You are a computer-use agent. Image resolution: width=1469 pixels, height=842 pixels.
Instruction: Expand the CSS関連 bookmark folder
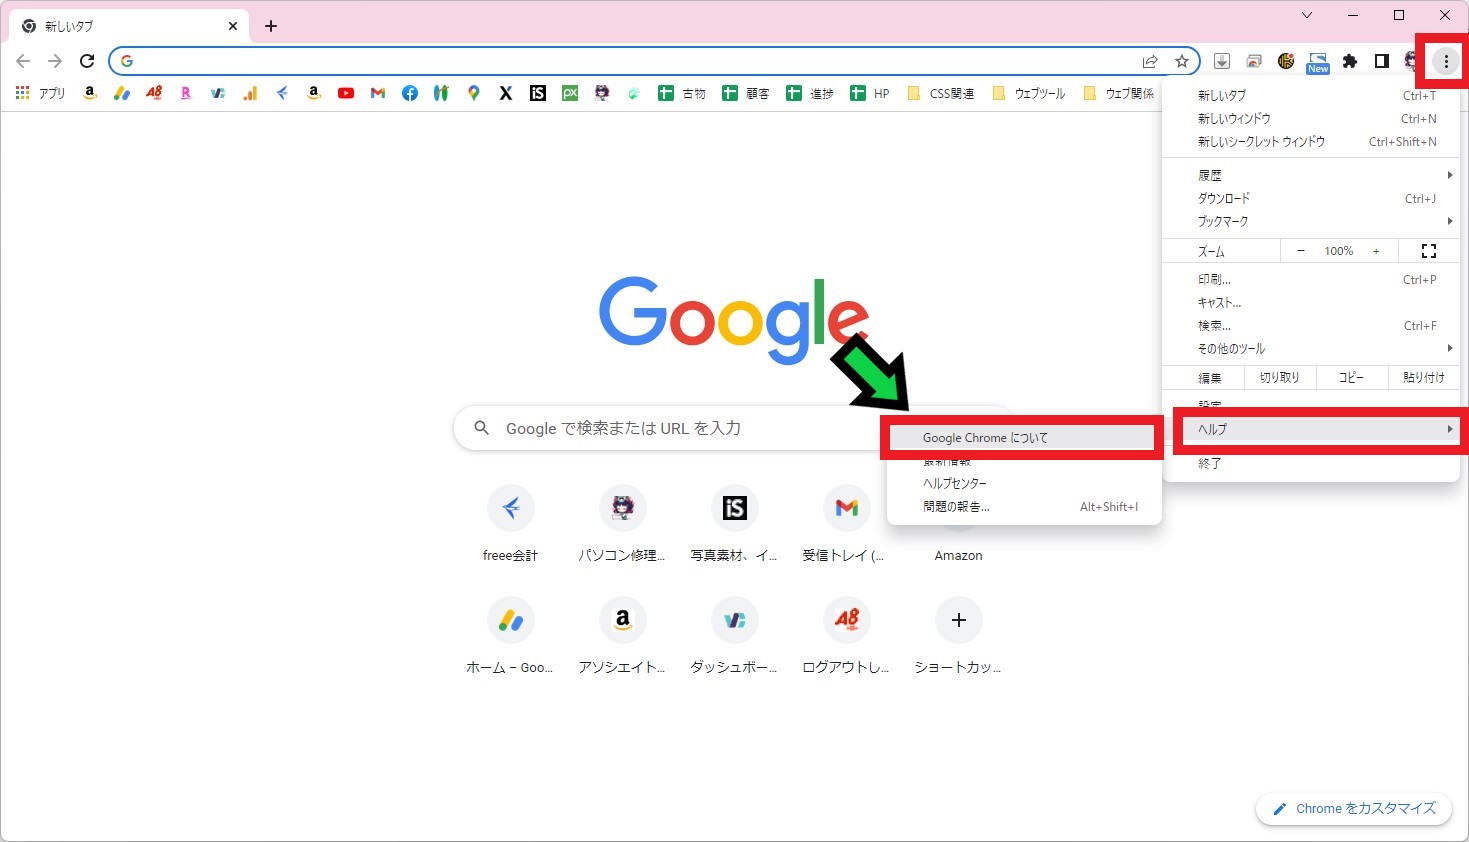click(941, 93)
